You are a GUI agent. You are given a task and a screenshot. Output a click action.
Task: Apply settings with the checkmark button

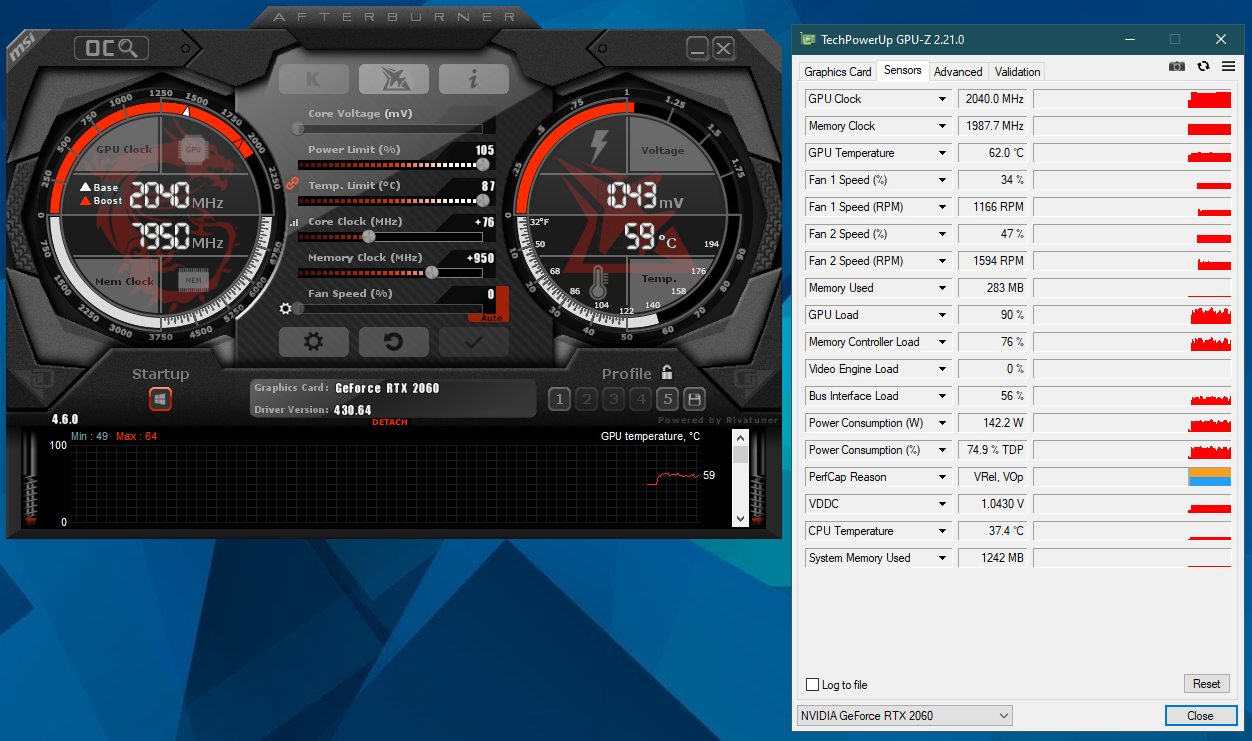coord(474,342)
